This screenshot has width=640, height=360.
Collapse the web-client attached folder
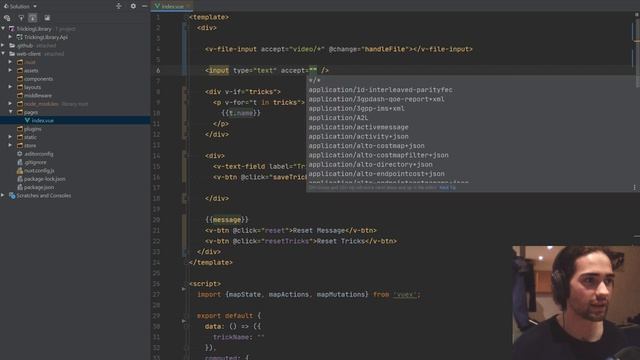point(3,53)
